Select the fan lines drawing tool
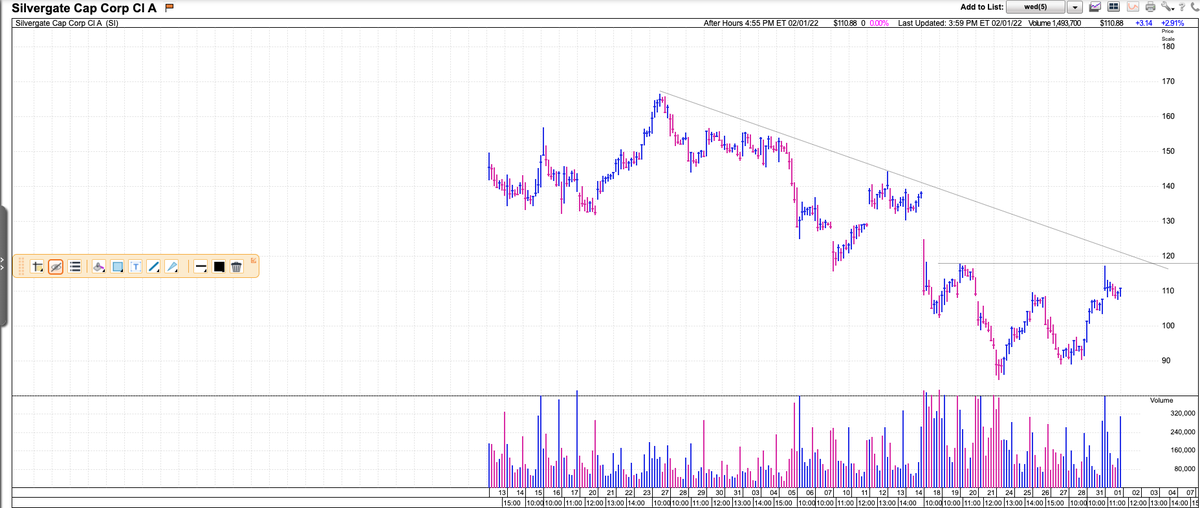Viewport: 1200px width, 508px height. 171,267
